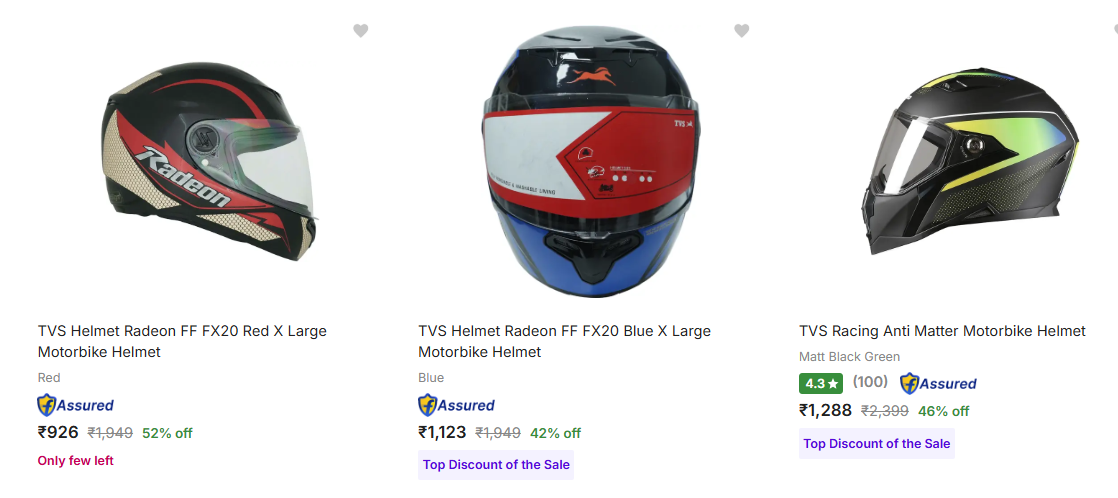This screenshot has height=498, width=1118.
Task: Click Assured badge under the Red helmet
Action: [76, 405]
